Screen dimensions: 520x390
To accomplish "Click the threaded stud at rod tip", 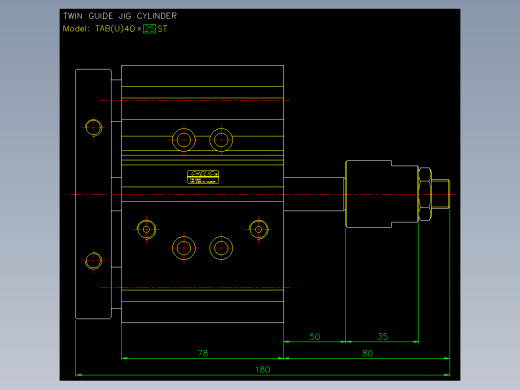I will (441, 194).
